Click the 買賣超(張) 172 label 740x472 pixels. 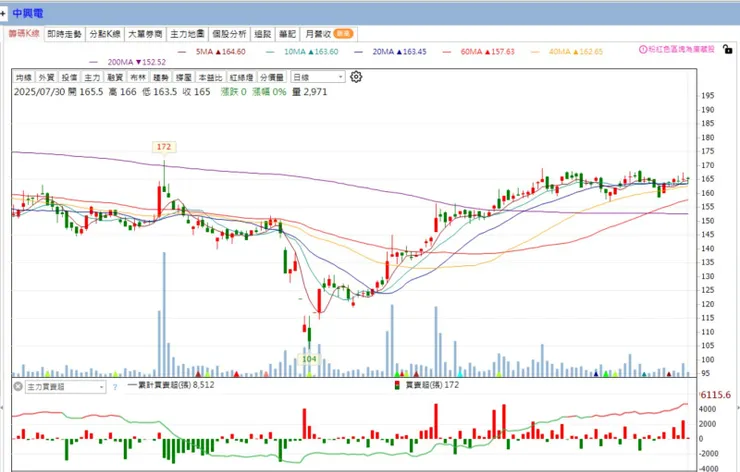pyautogui.click(x=432, y=385)
